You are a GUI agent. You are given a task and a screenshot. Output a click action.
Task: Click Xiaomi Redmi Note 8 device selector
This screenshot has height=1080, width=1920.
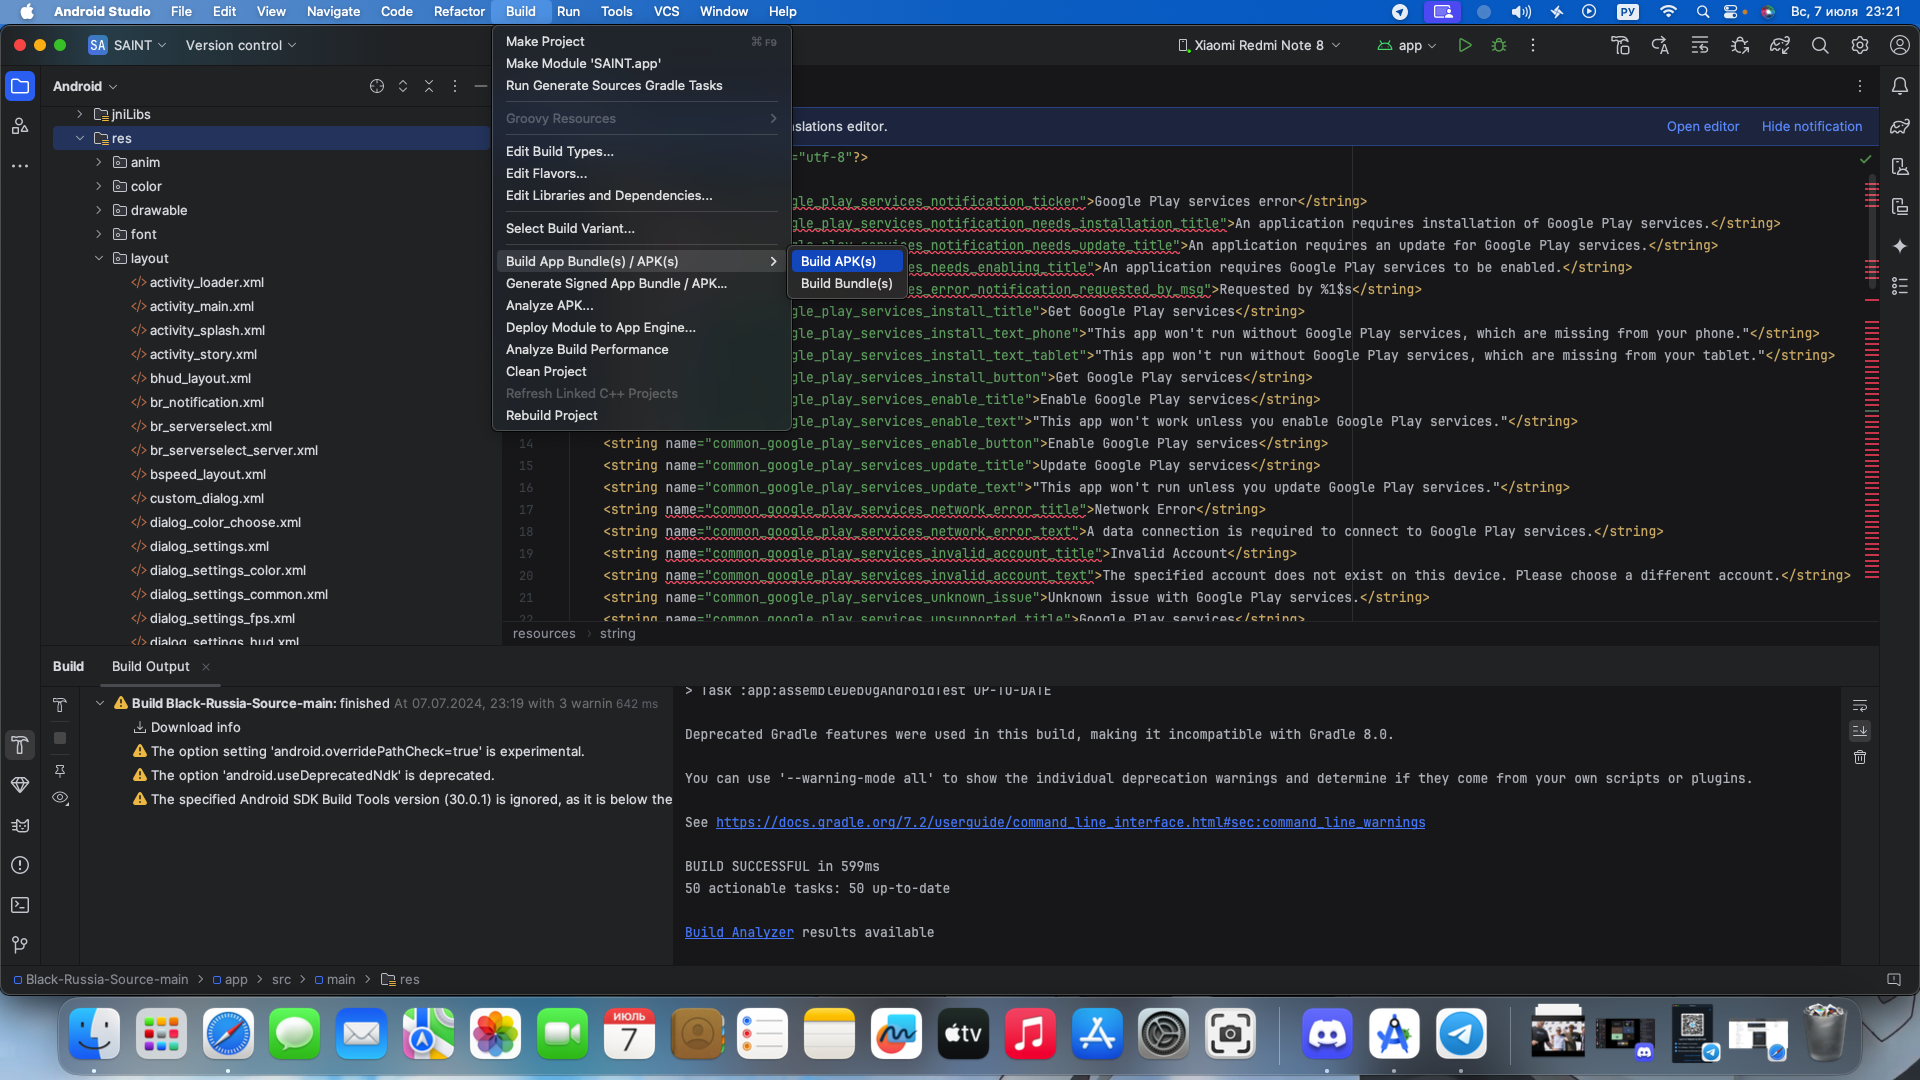pos(1257,45)
